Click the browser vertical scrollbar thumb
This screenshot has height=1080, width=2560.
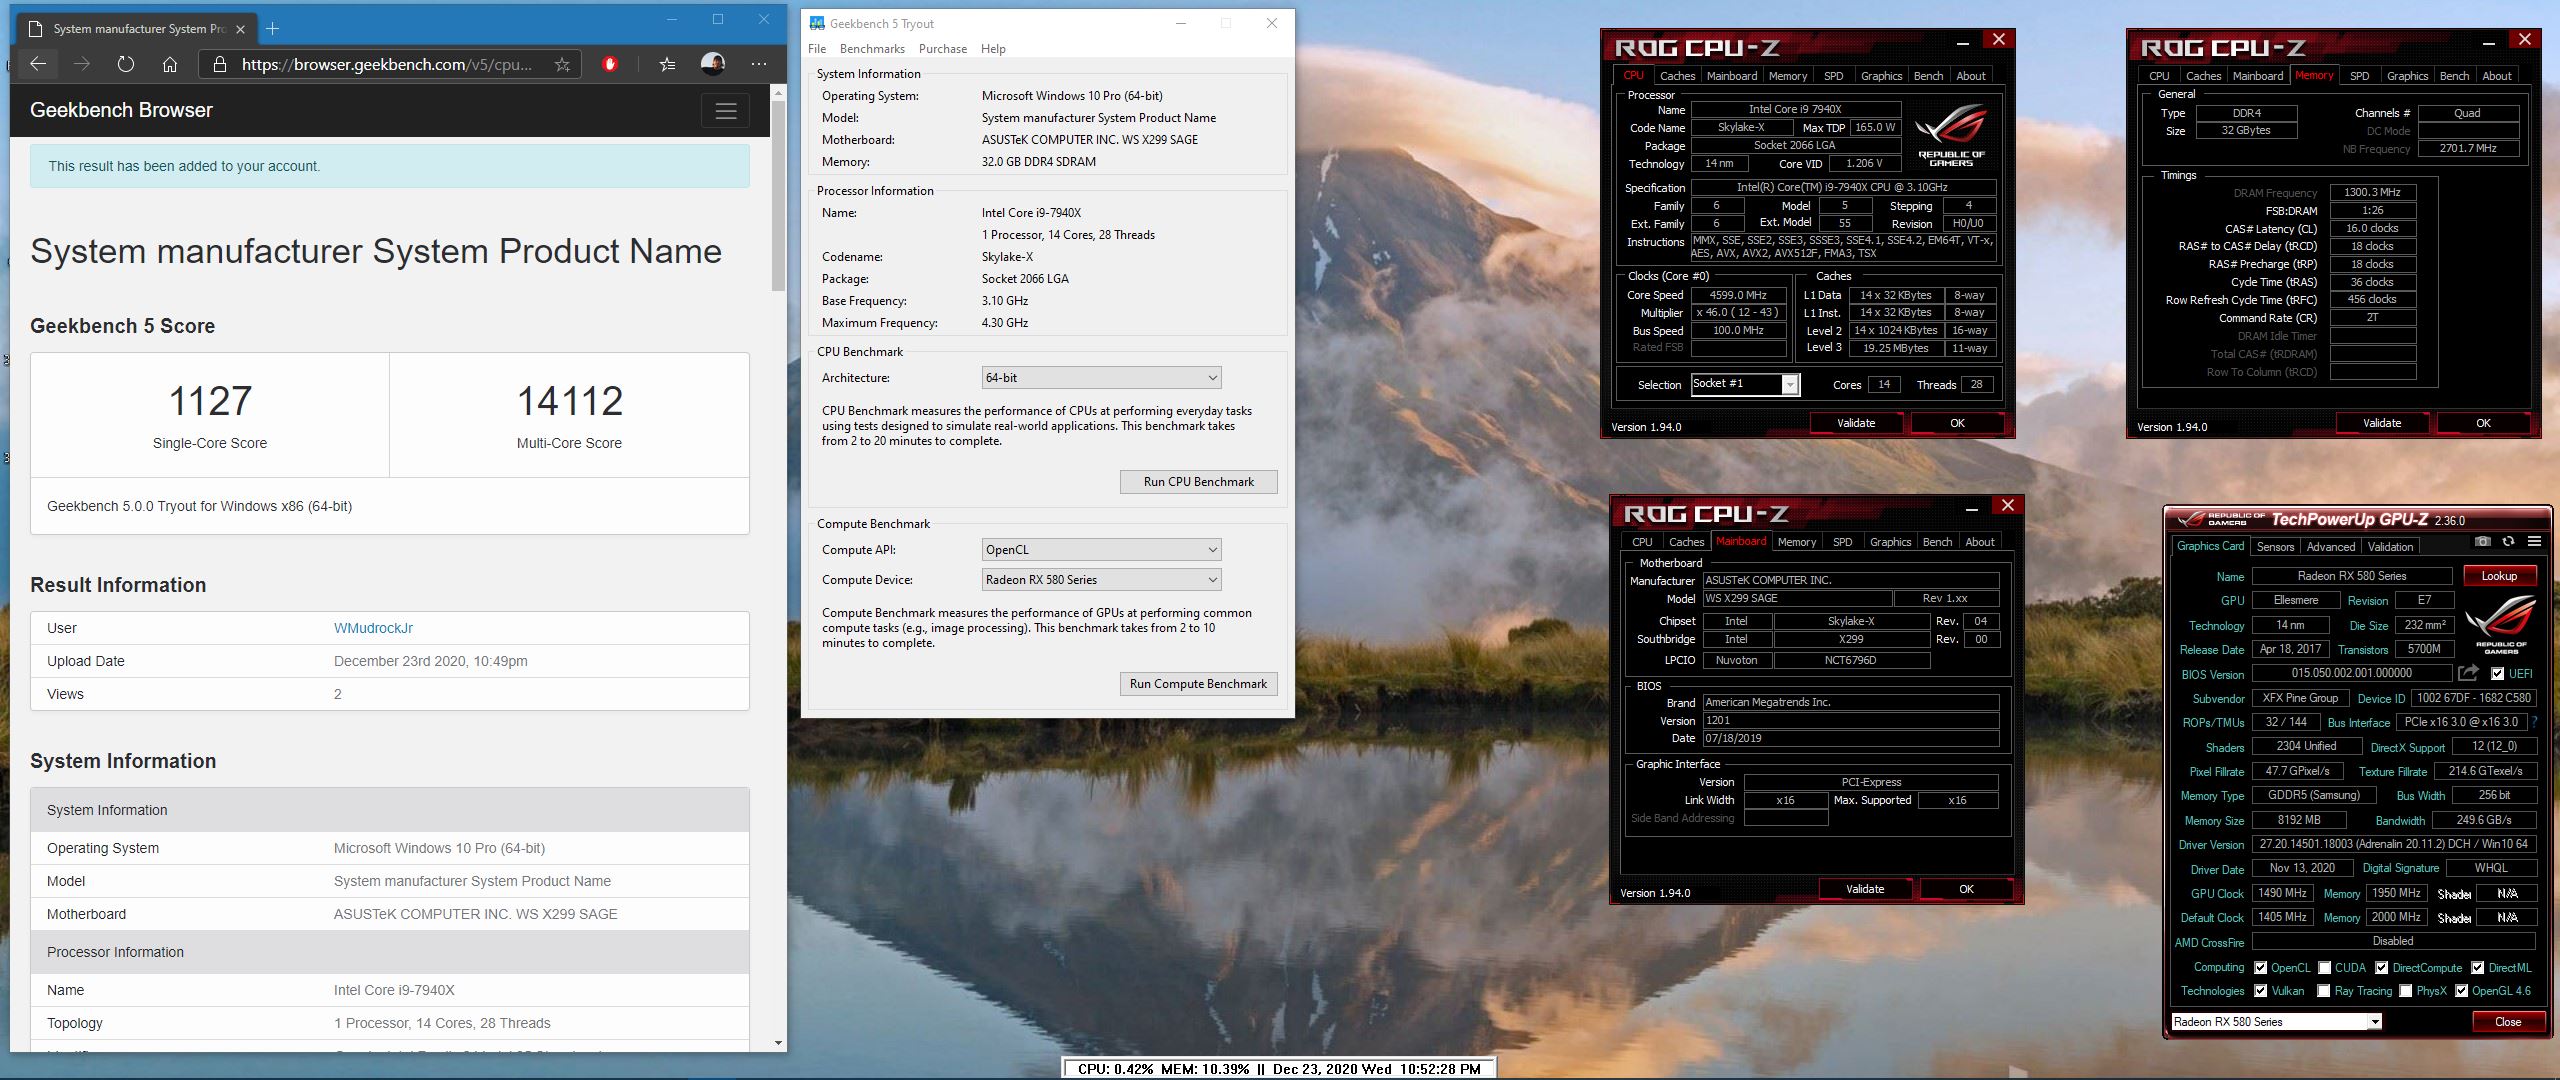pos(778,196)
